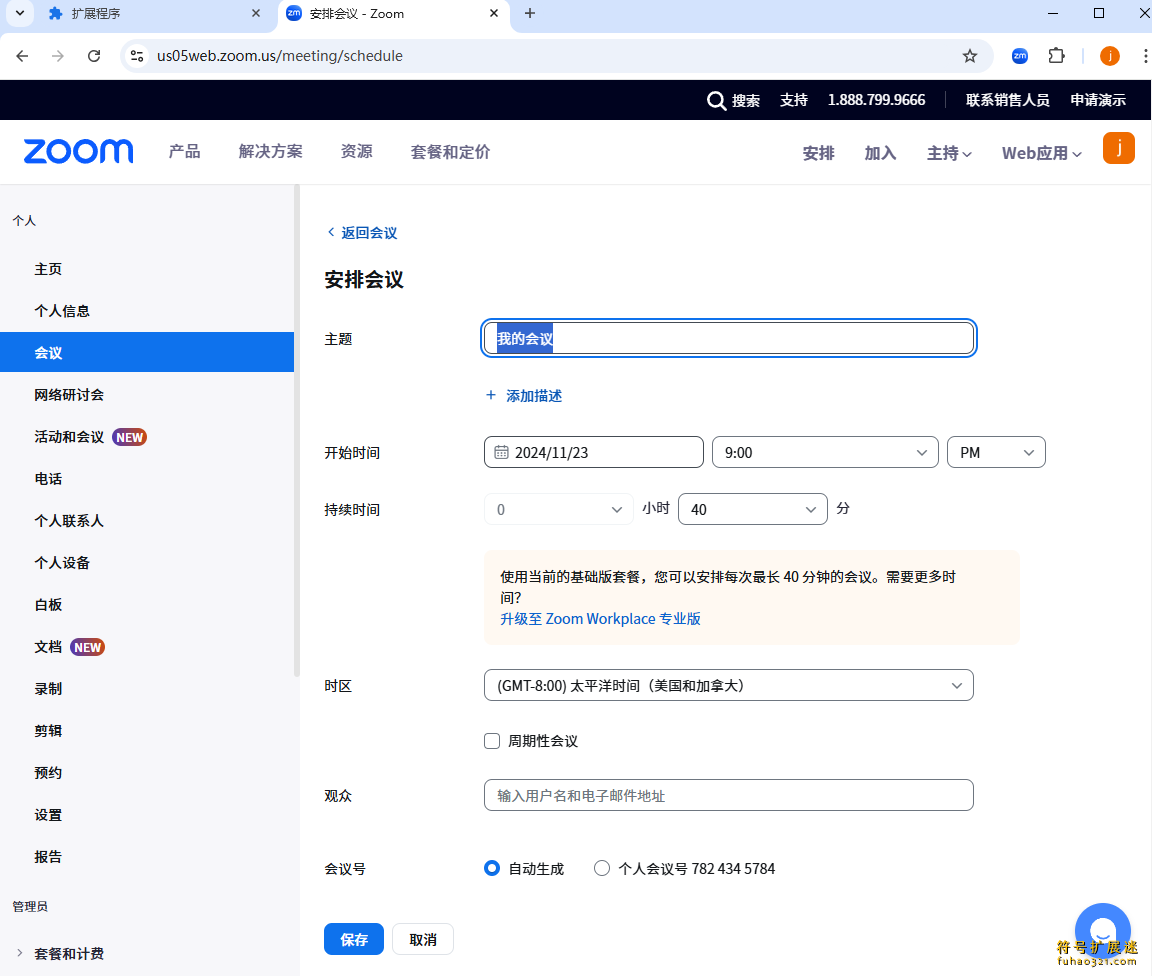Open 套餐和定价 in top navigation

(450, 151)
